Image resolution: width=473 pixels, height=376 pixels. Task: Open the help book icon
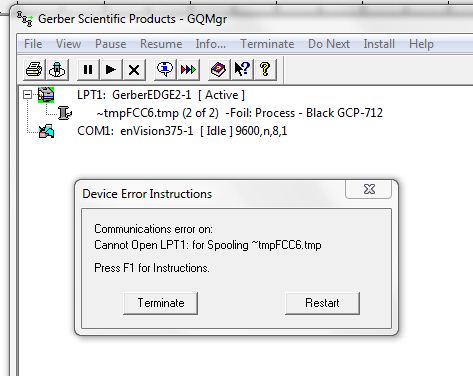[219, 70]
